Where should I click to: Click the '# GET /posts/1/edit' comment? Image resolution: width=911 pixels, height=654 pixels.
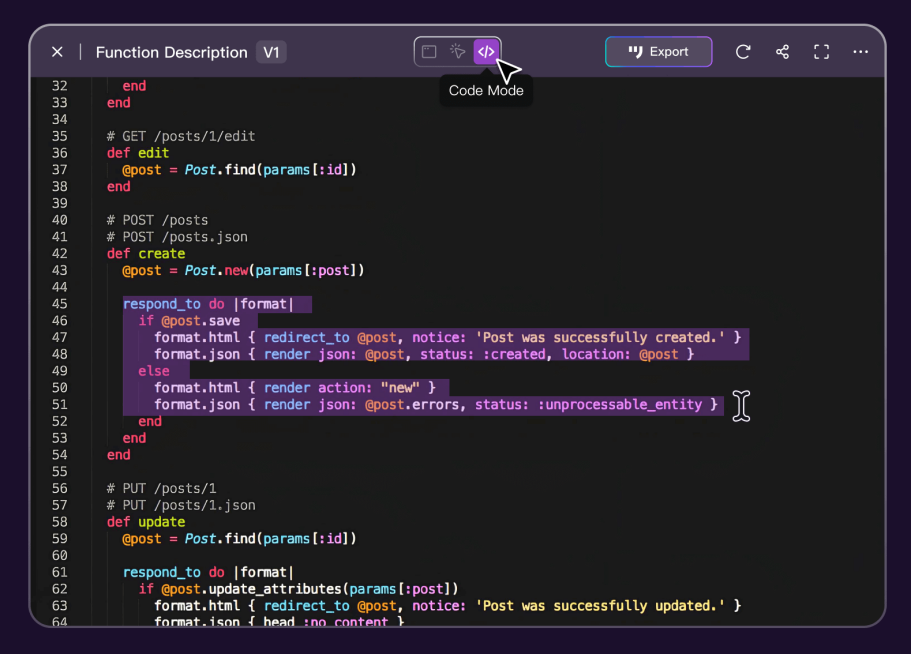pos(181,136)
